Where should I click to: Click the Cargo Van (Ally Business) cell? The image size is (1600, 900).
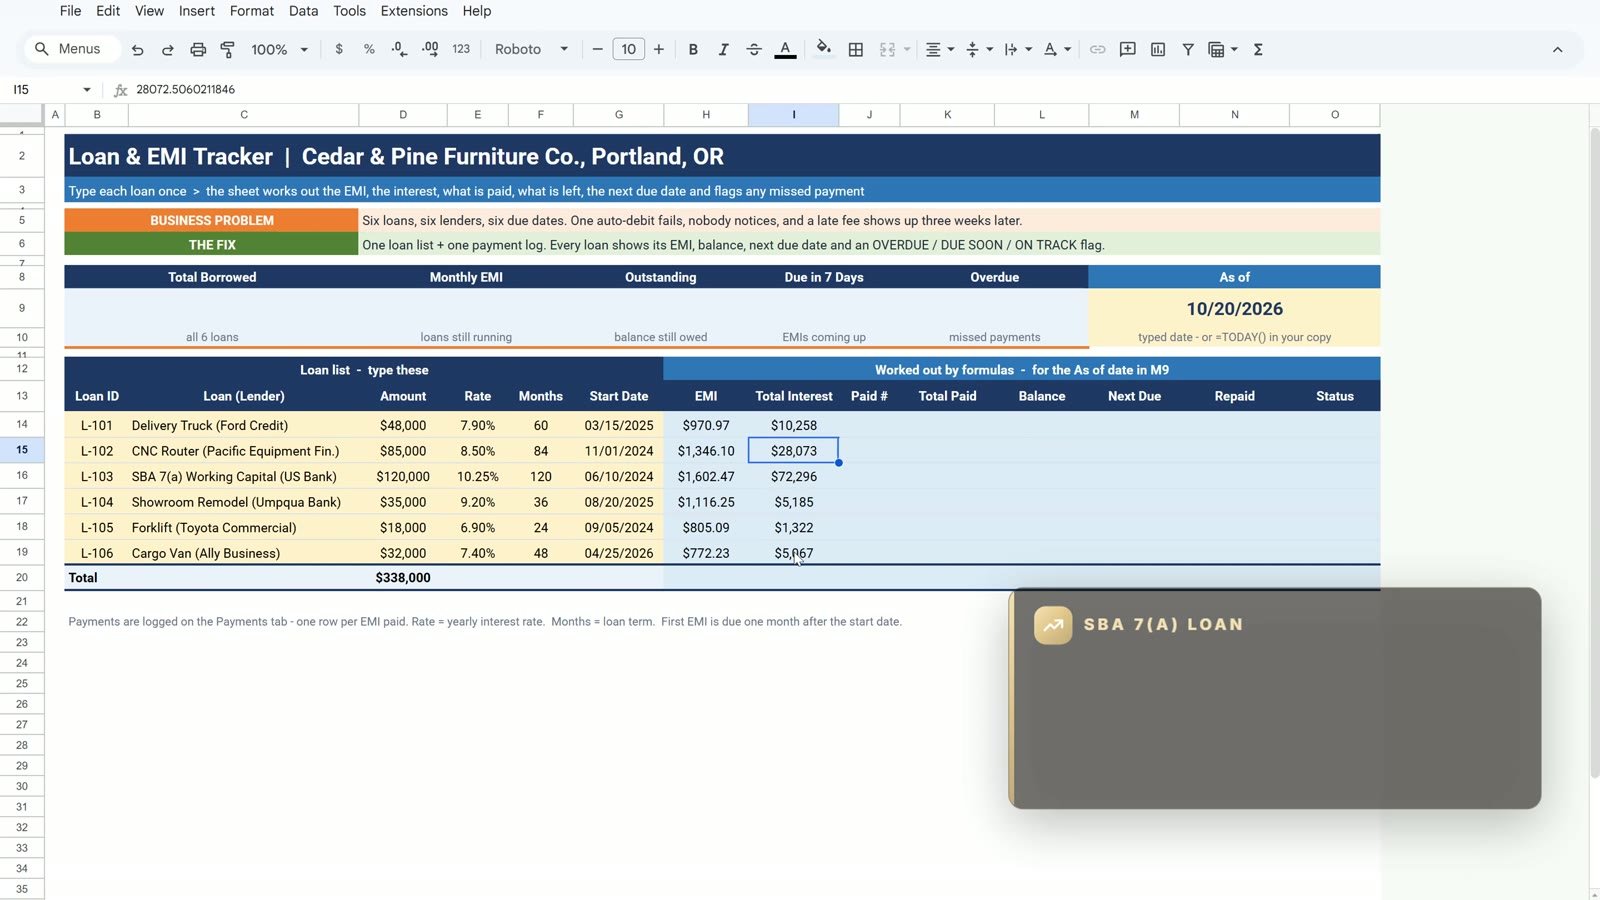(x=243, y=553)
